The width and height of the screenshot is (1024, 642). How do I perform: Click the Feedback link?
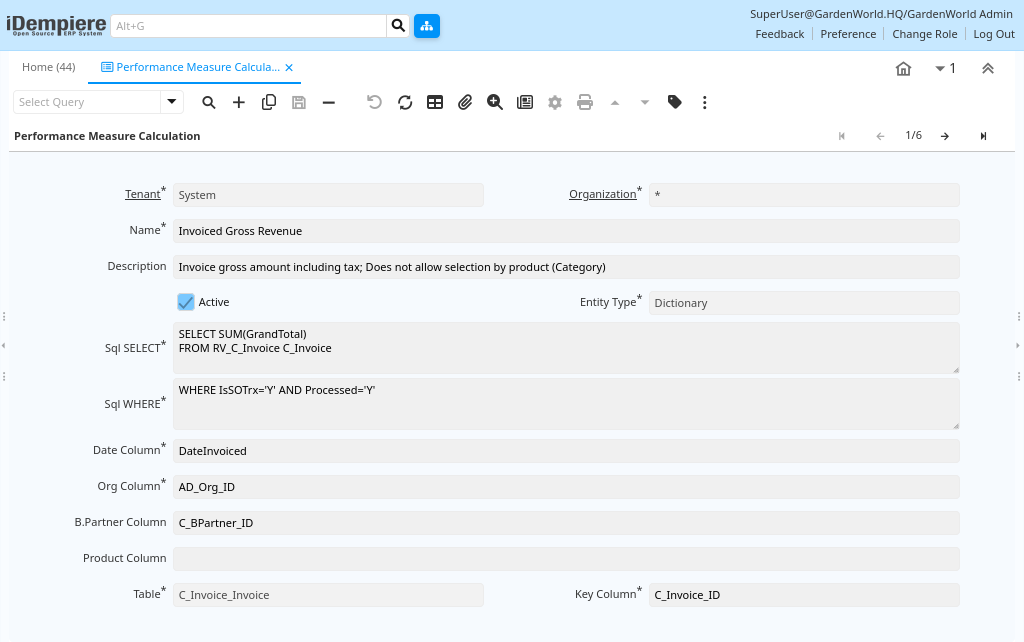[x=780, y=34]
